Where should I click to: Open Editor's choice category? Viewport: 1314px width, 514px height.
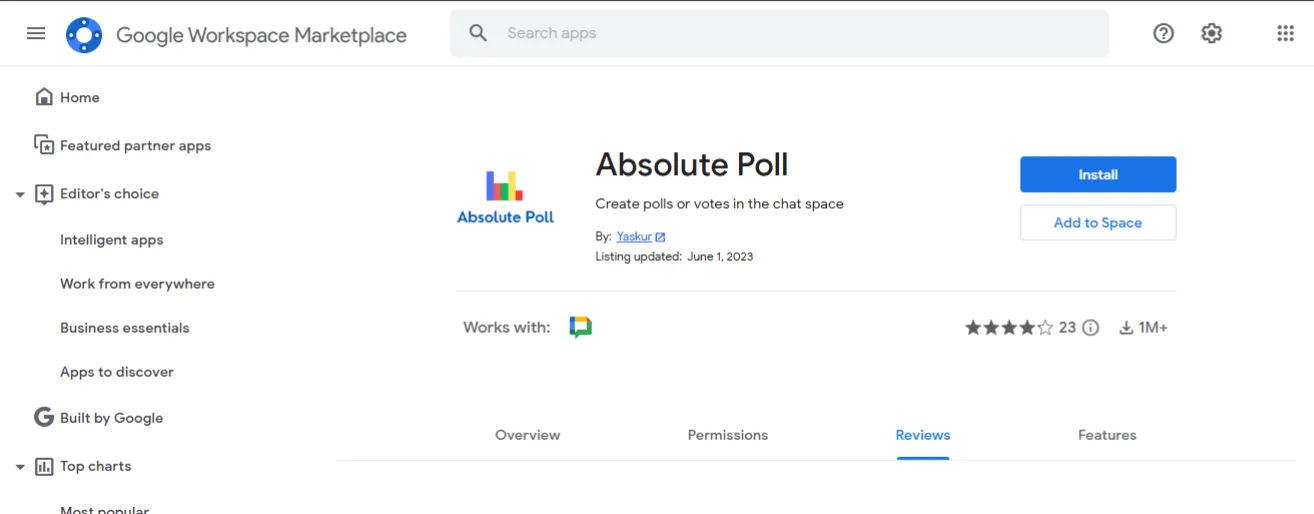(x=109, y=193)
